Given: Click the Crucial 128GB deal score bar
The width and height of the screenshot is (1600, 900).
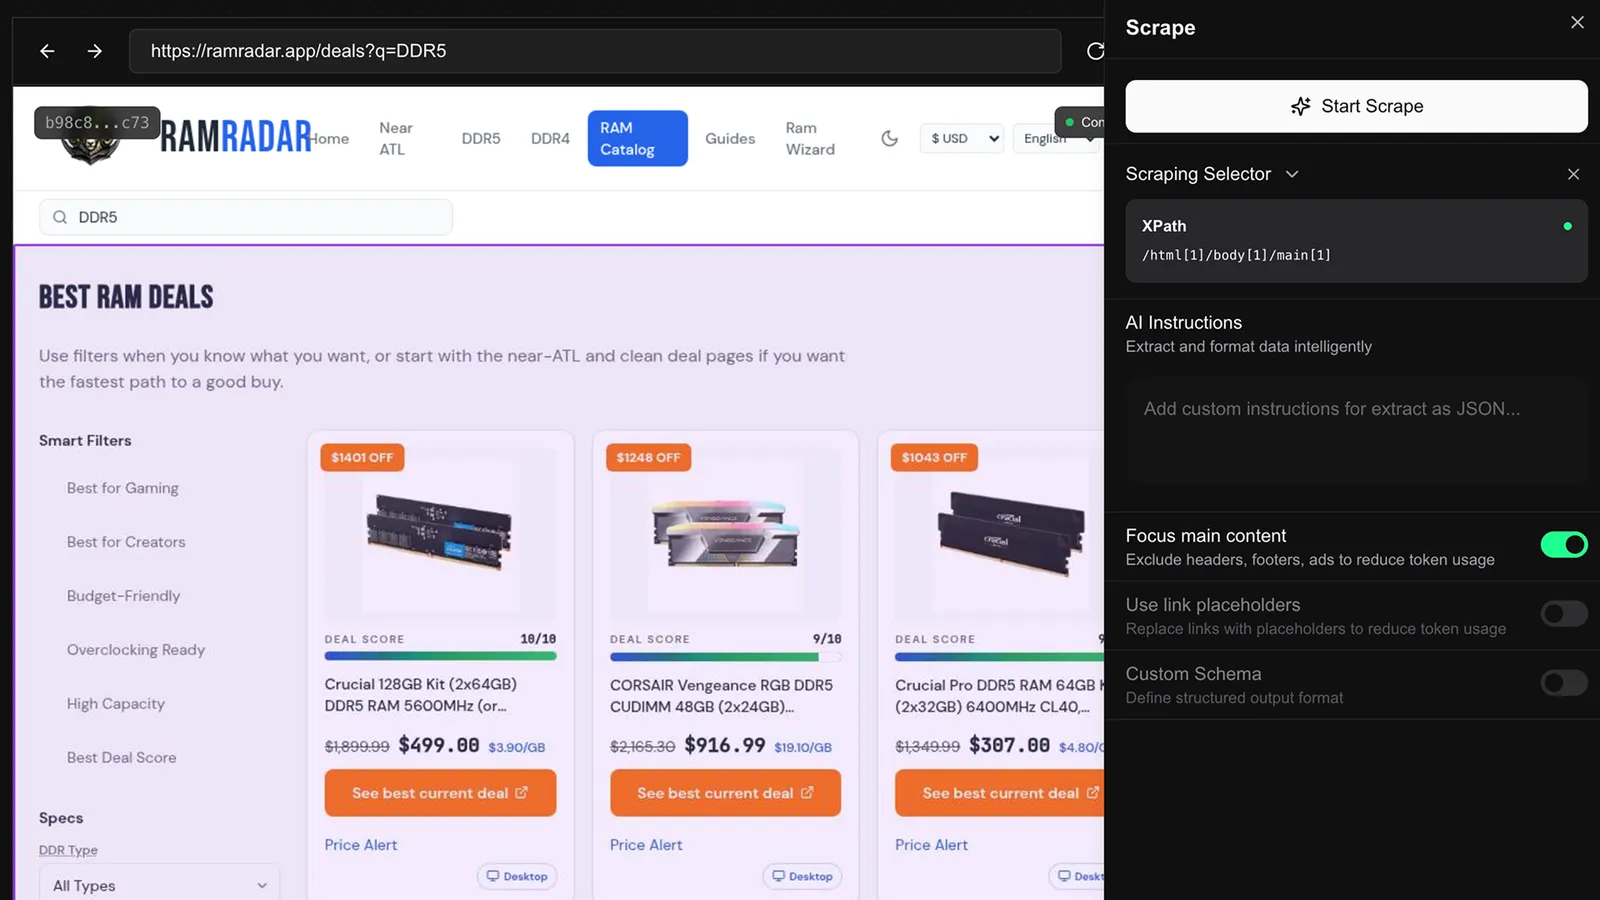Looking at the screenshot, I should [x=440, y=657].
